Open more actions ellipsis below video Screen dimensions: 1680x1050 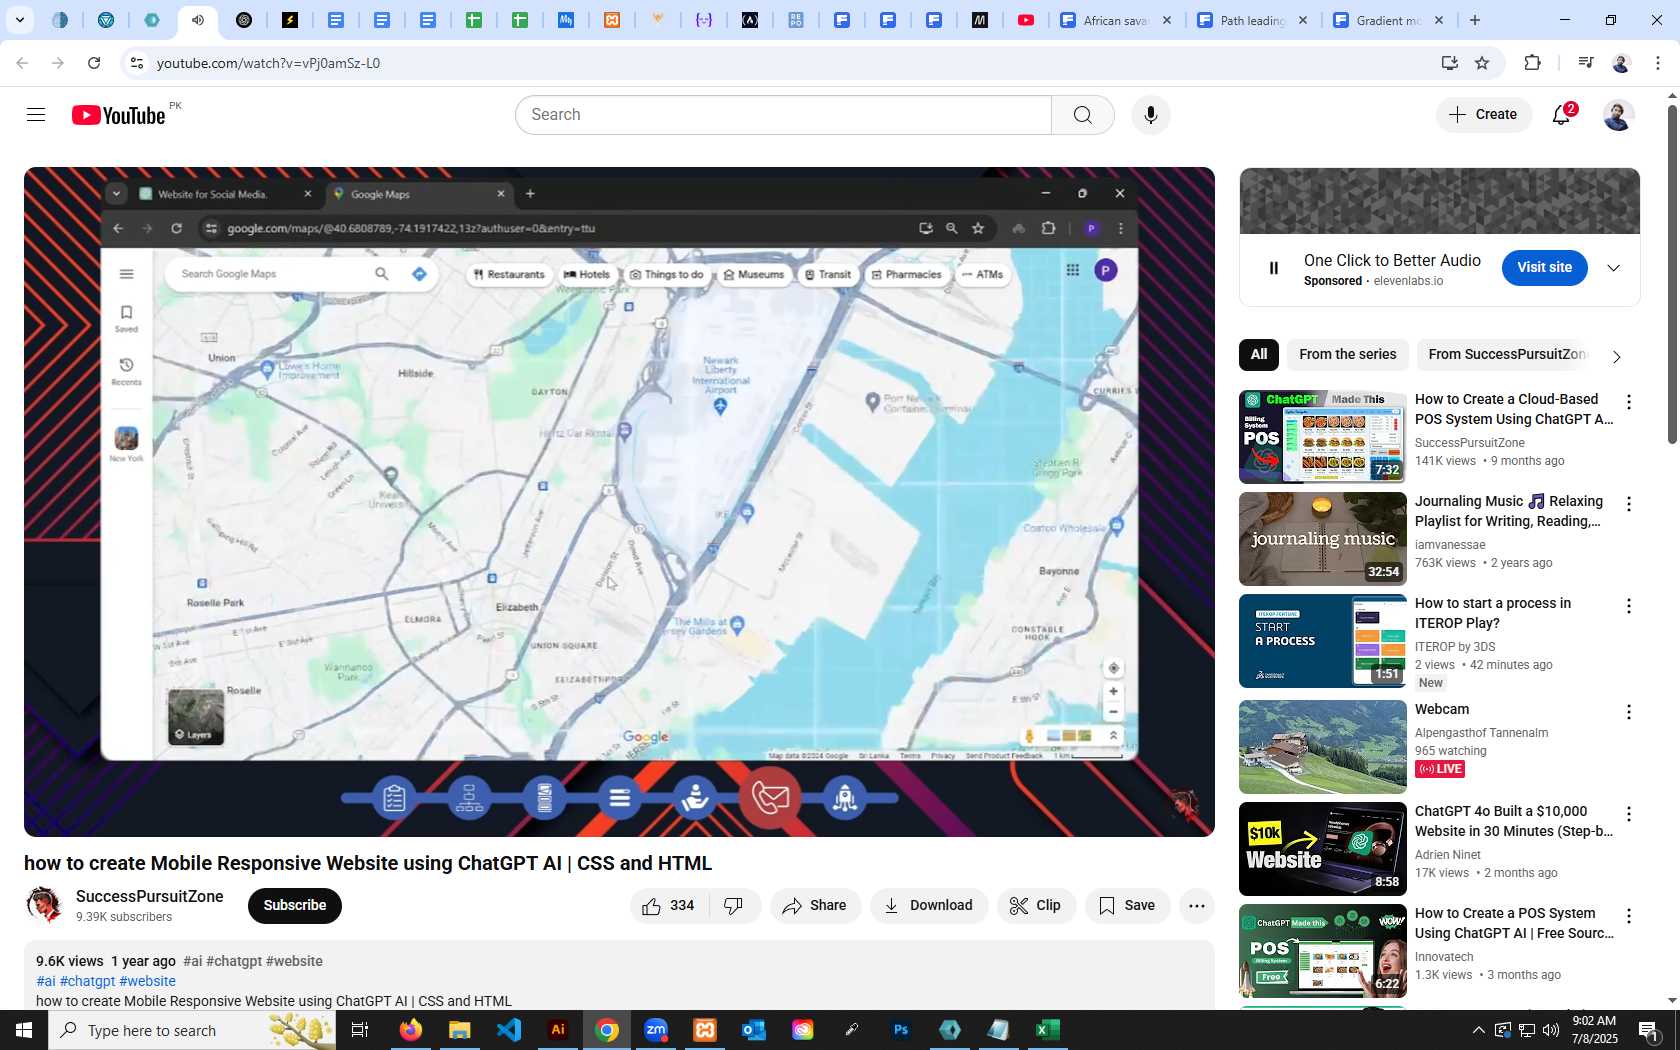click(1196, 906)
